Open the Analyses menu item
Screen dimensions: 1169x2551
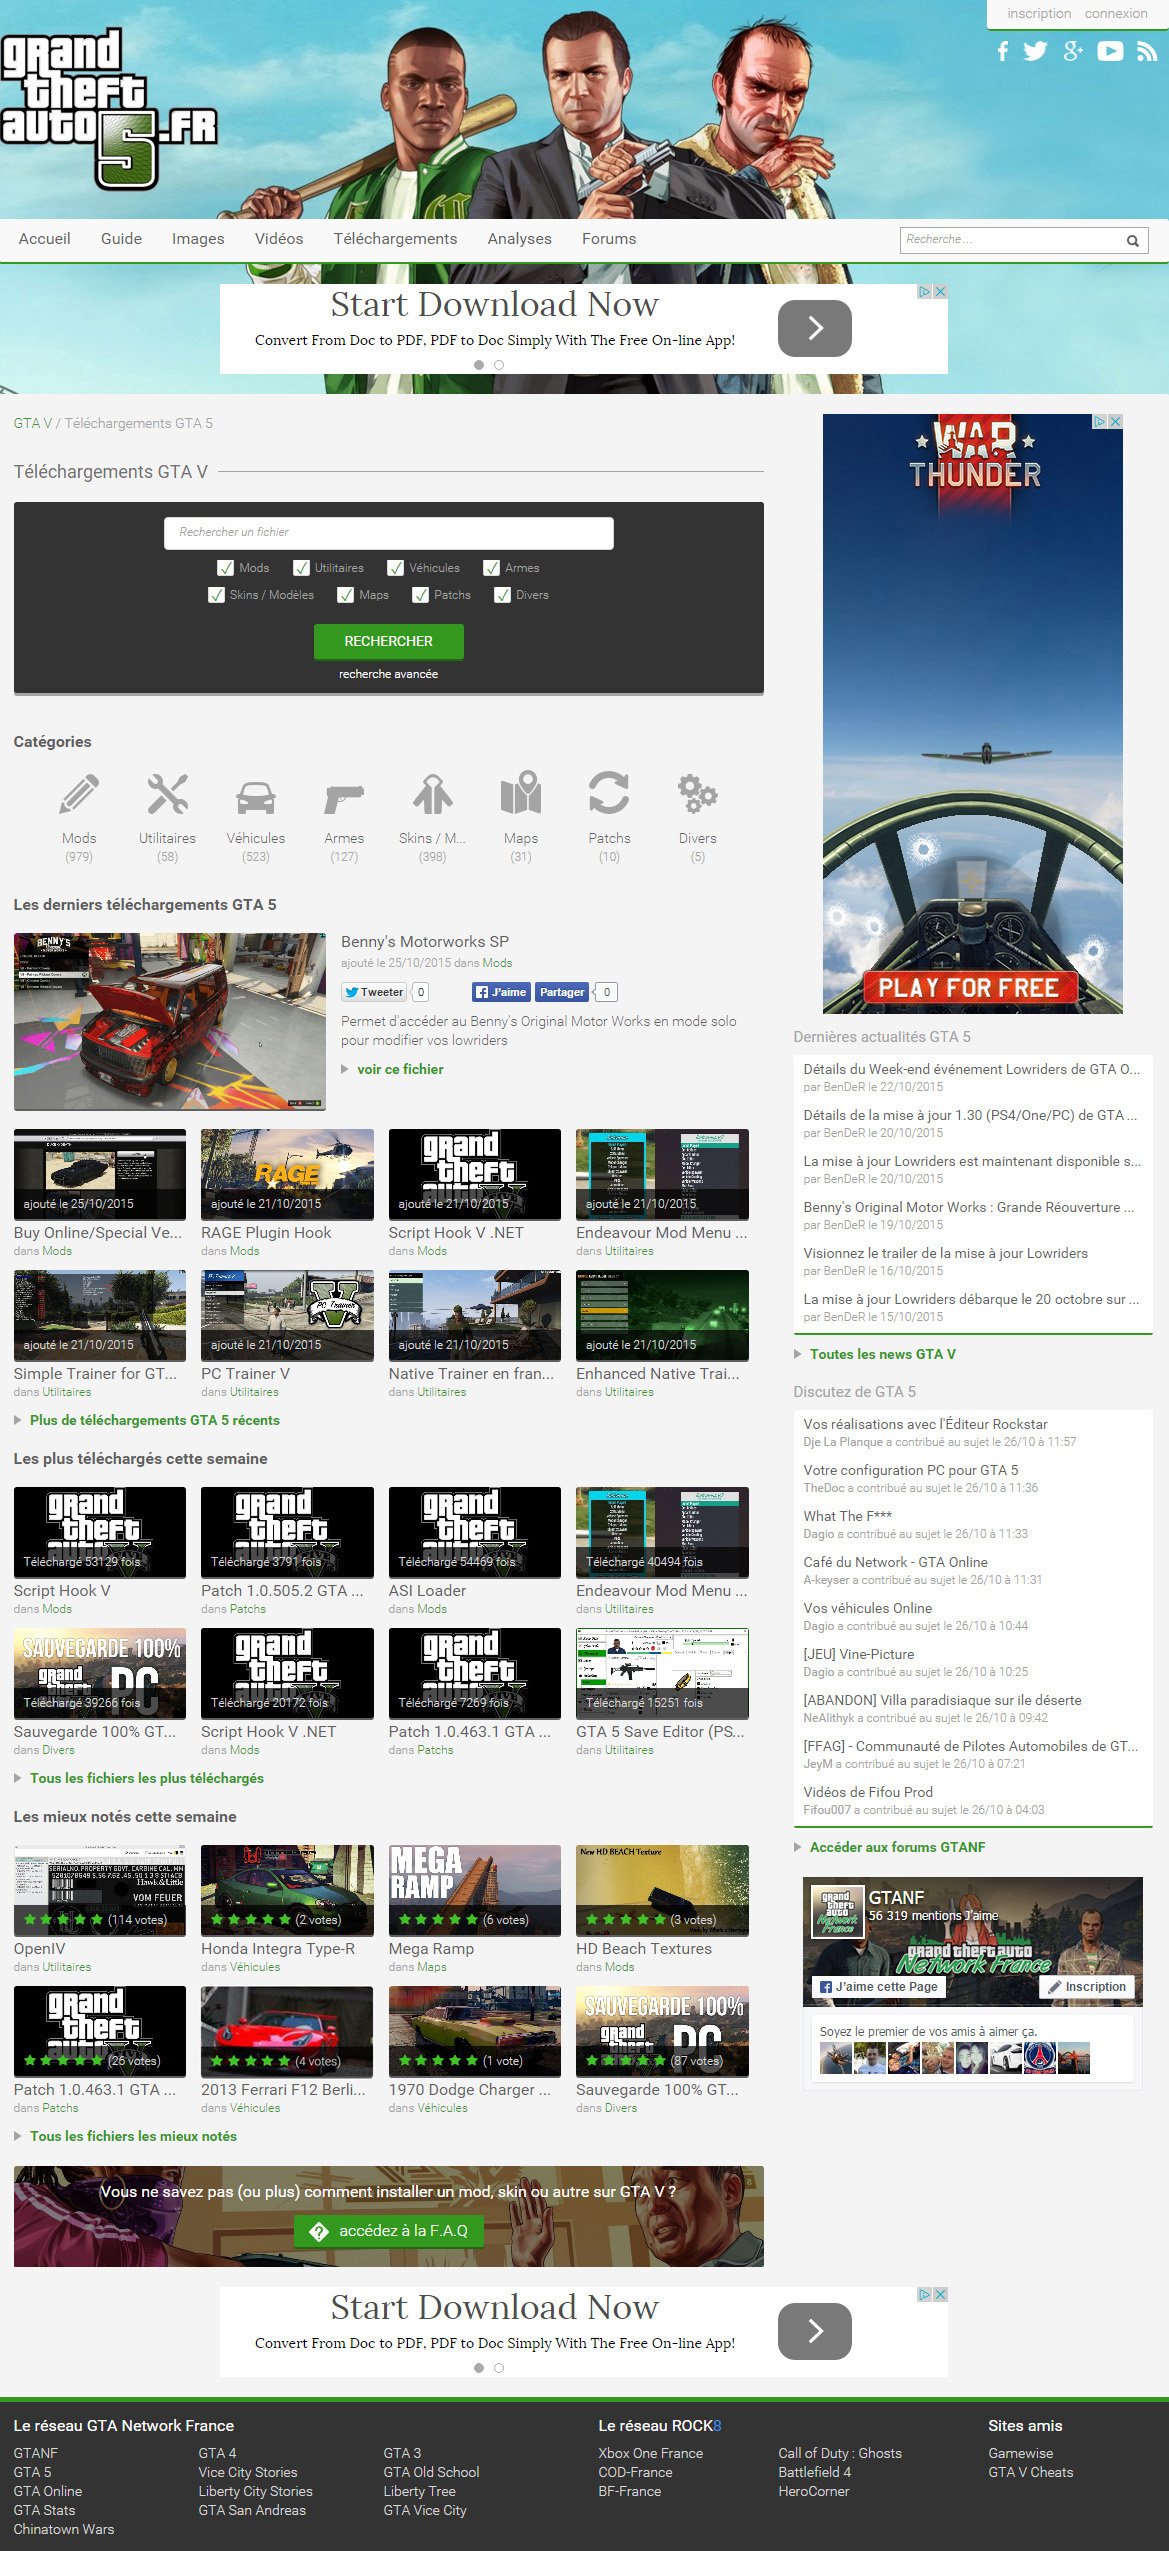coord(520,239)
